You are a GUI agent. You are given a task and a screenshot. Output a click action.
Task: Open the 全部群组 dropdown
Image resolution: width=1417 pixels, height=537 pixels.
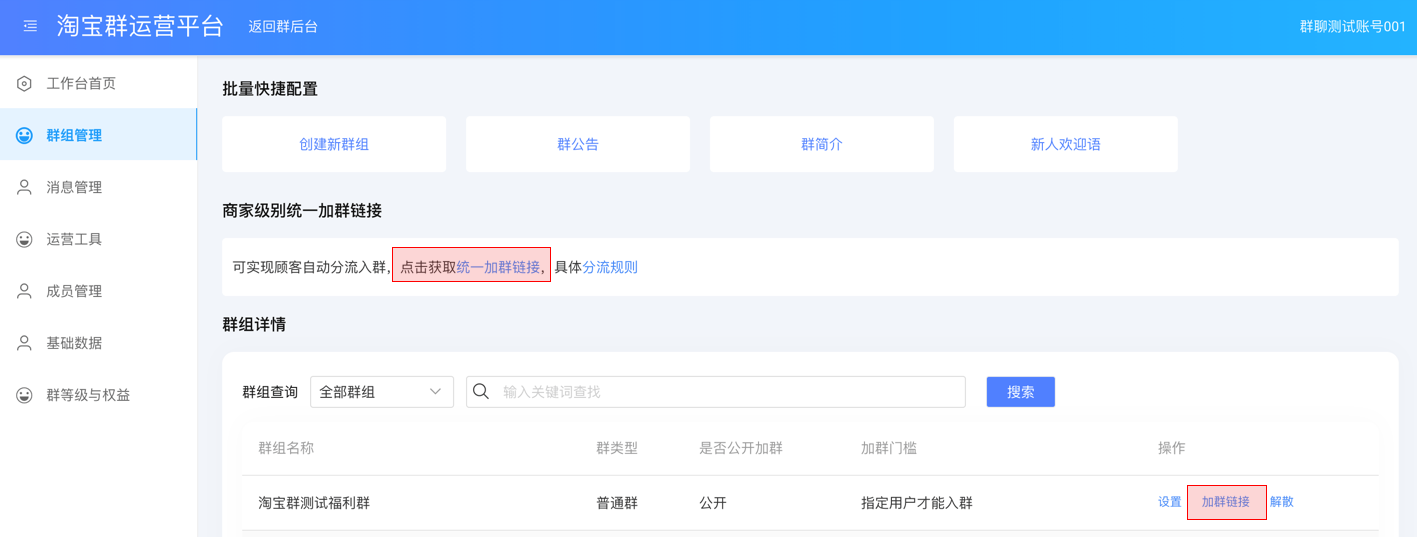[x=382, y=392]
